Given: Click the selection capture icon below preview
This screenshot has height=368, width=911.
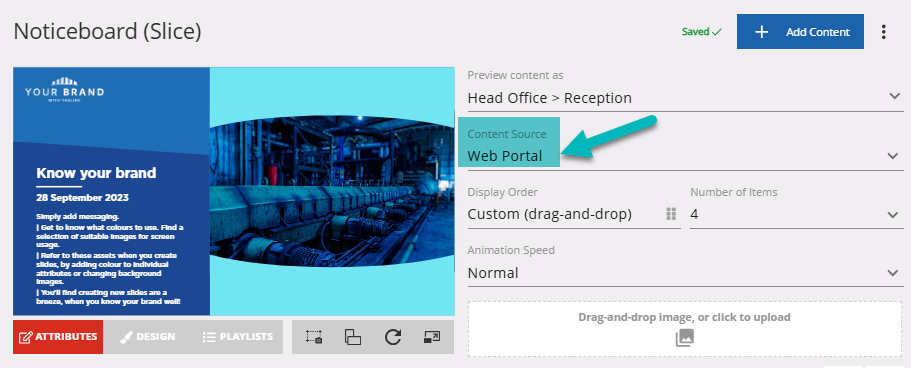Looking at the screenshot, I should 314,337.
